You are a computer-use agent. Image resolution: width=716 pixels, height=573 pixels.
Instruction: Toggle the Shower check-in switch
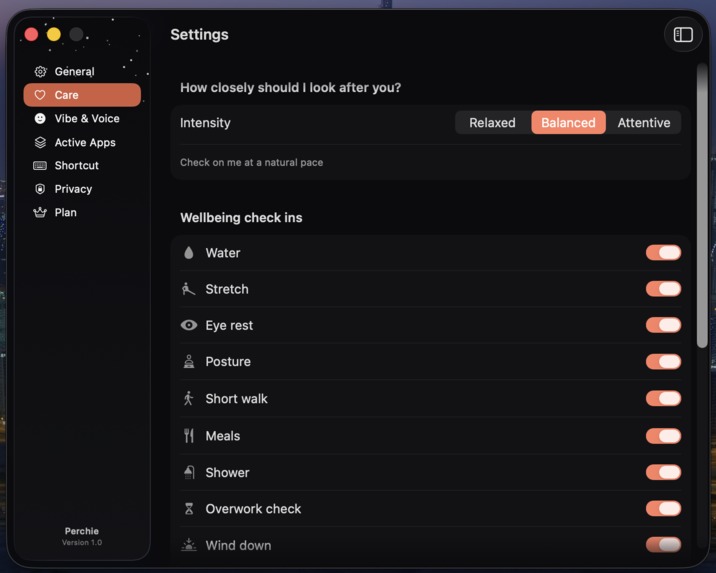663,472
